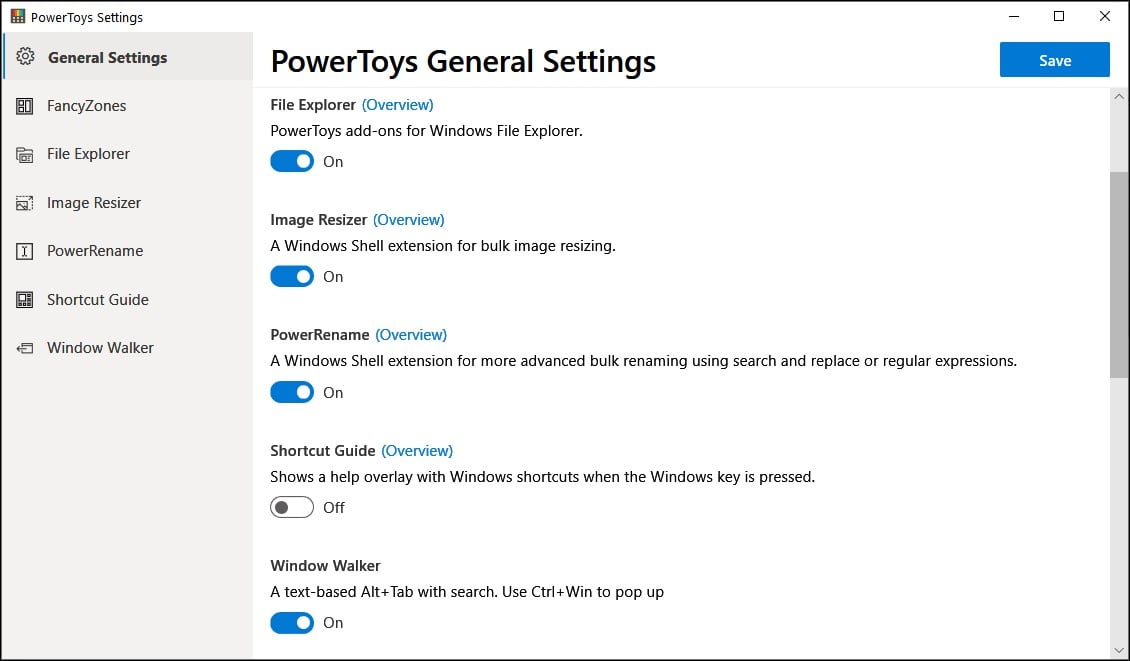Click the File Explorer sidebar icon

[x=25, y=154]
